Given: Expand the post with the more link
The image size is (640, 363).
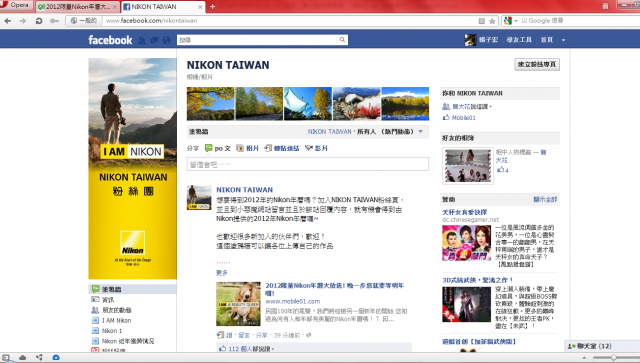Looking at the screenshot, I should (222, 273).
